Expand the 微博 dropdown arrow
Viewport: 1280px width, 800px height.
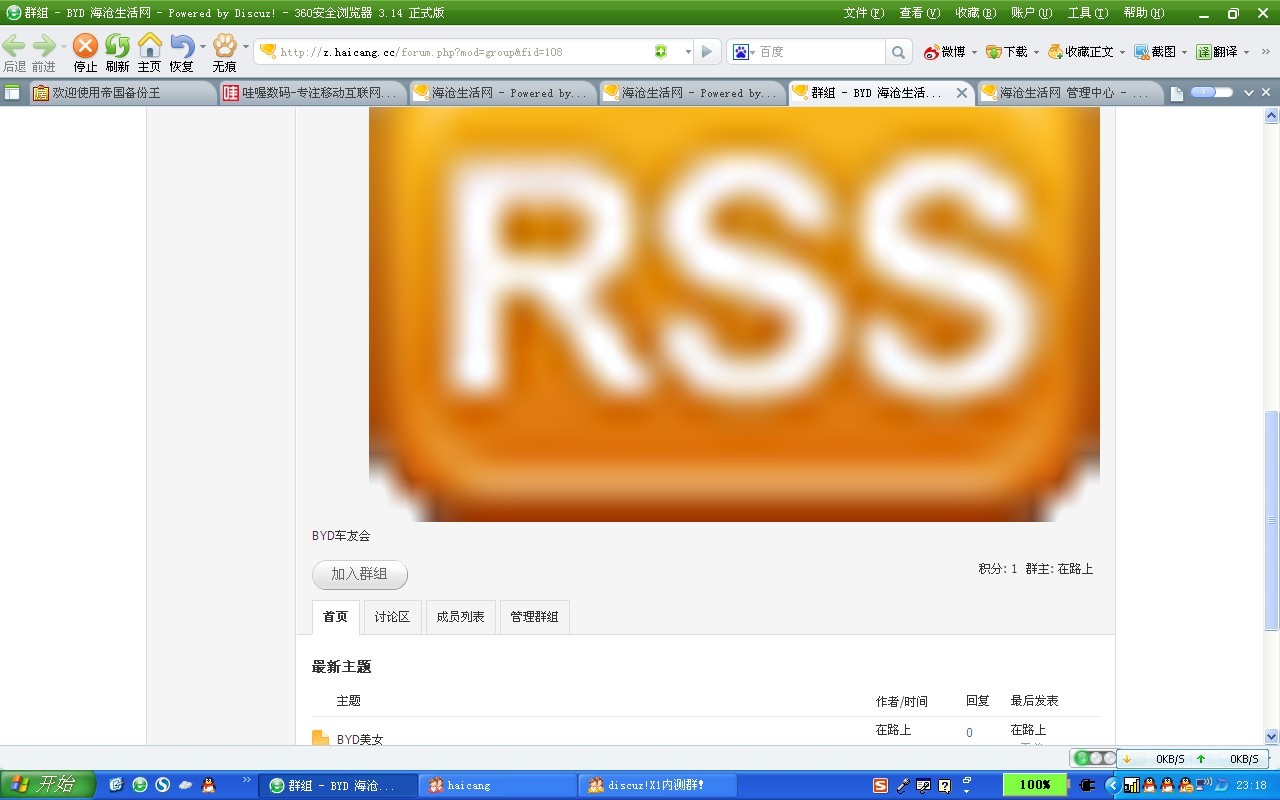point(974,52)
